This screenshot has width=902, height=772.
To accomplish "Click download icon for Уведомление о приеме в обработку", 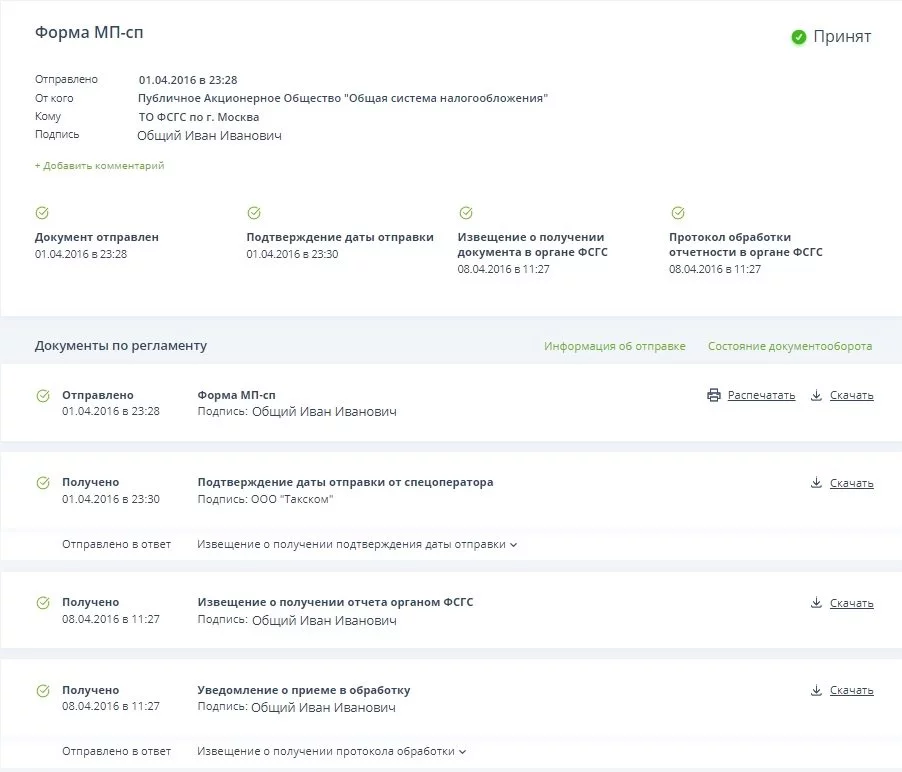I will pyautogui.click(x=816, y=690).
